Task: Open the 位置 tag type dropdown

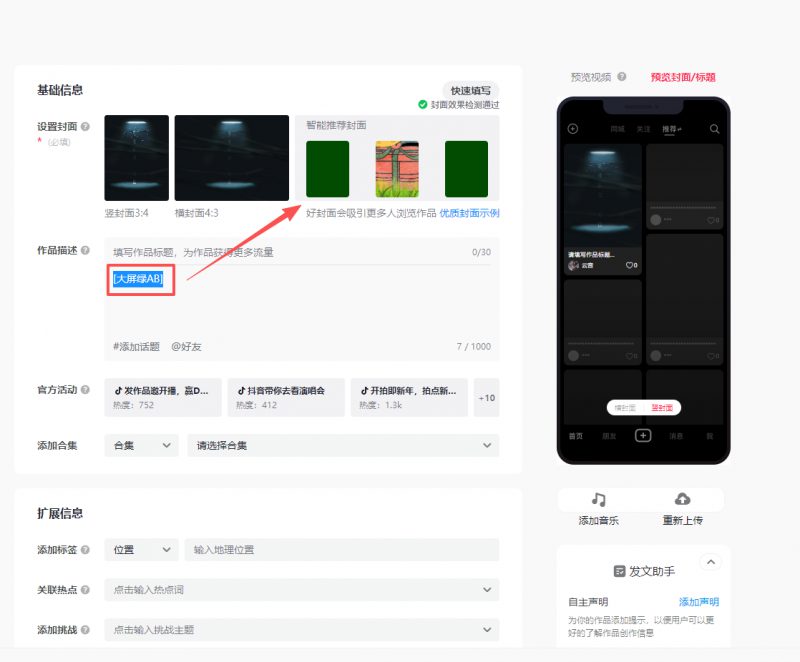Action: 141,549
